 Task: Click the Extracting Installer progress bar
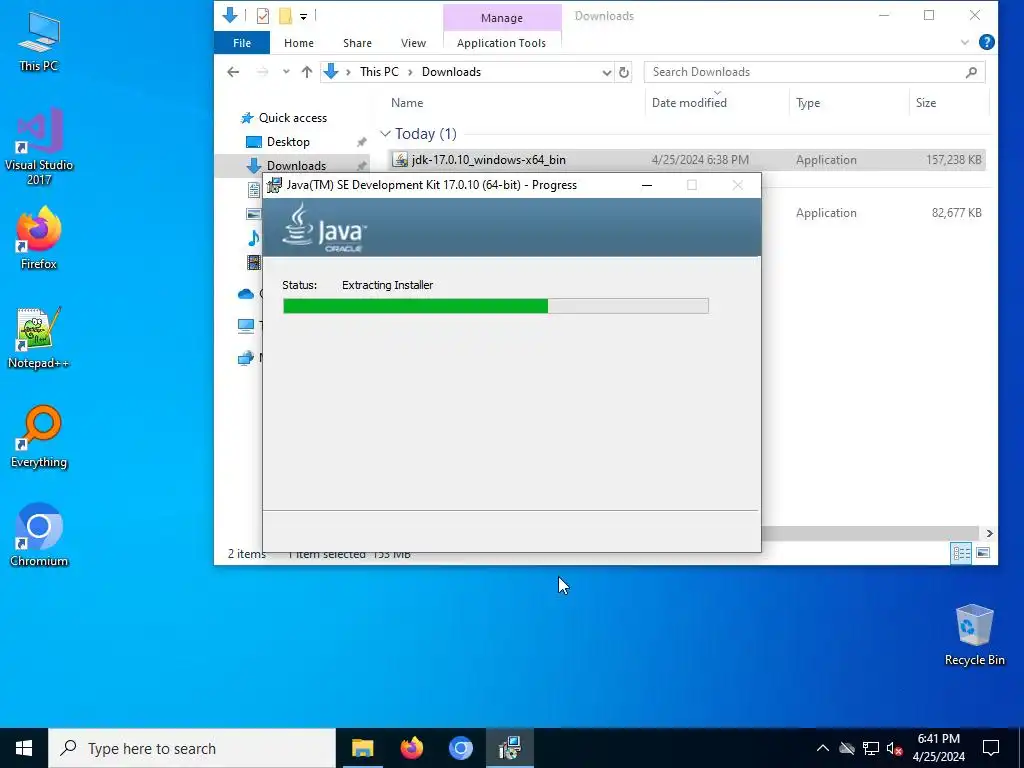click(x=496, y=306)
